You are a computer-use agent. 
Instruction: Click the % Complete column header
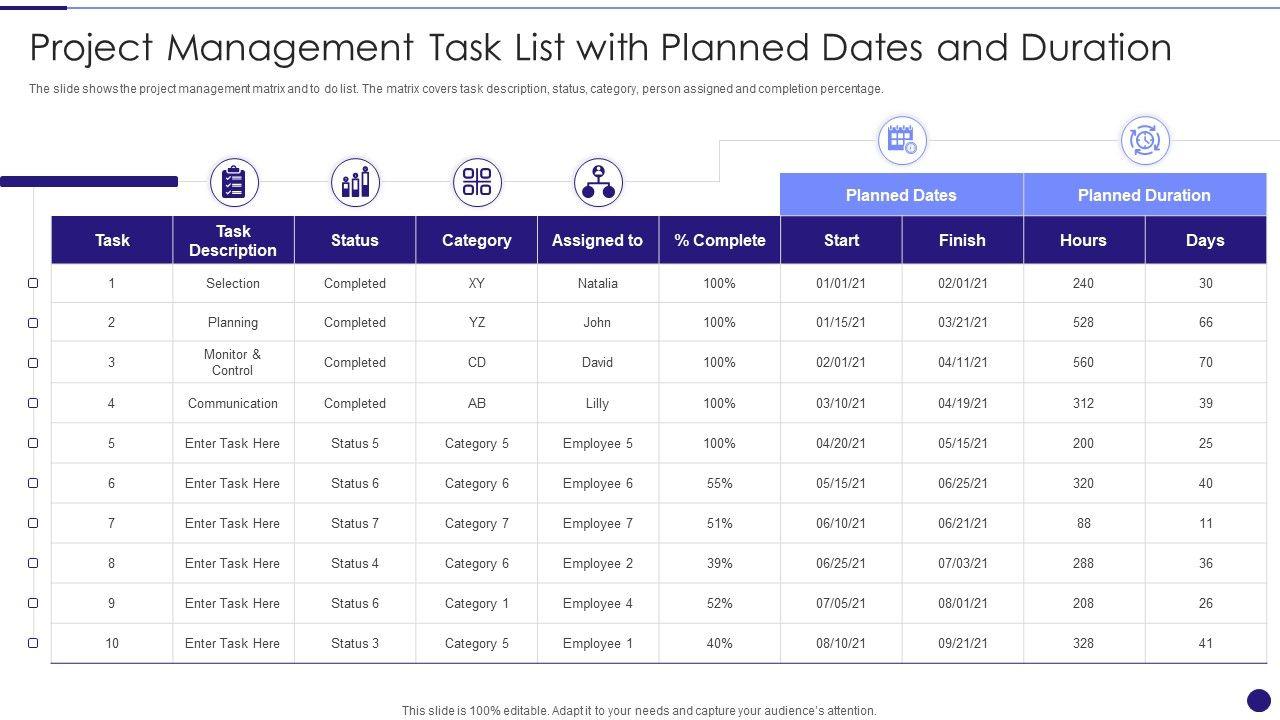[720, 240]
